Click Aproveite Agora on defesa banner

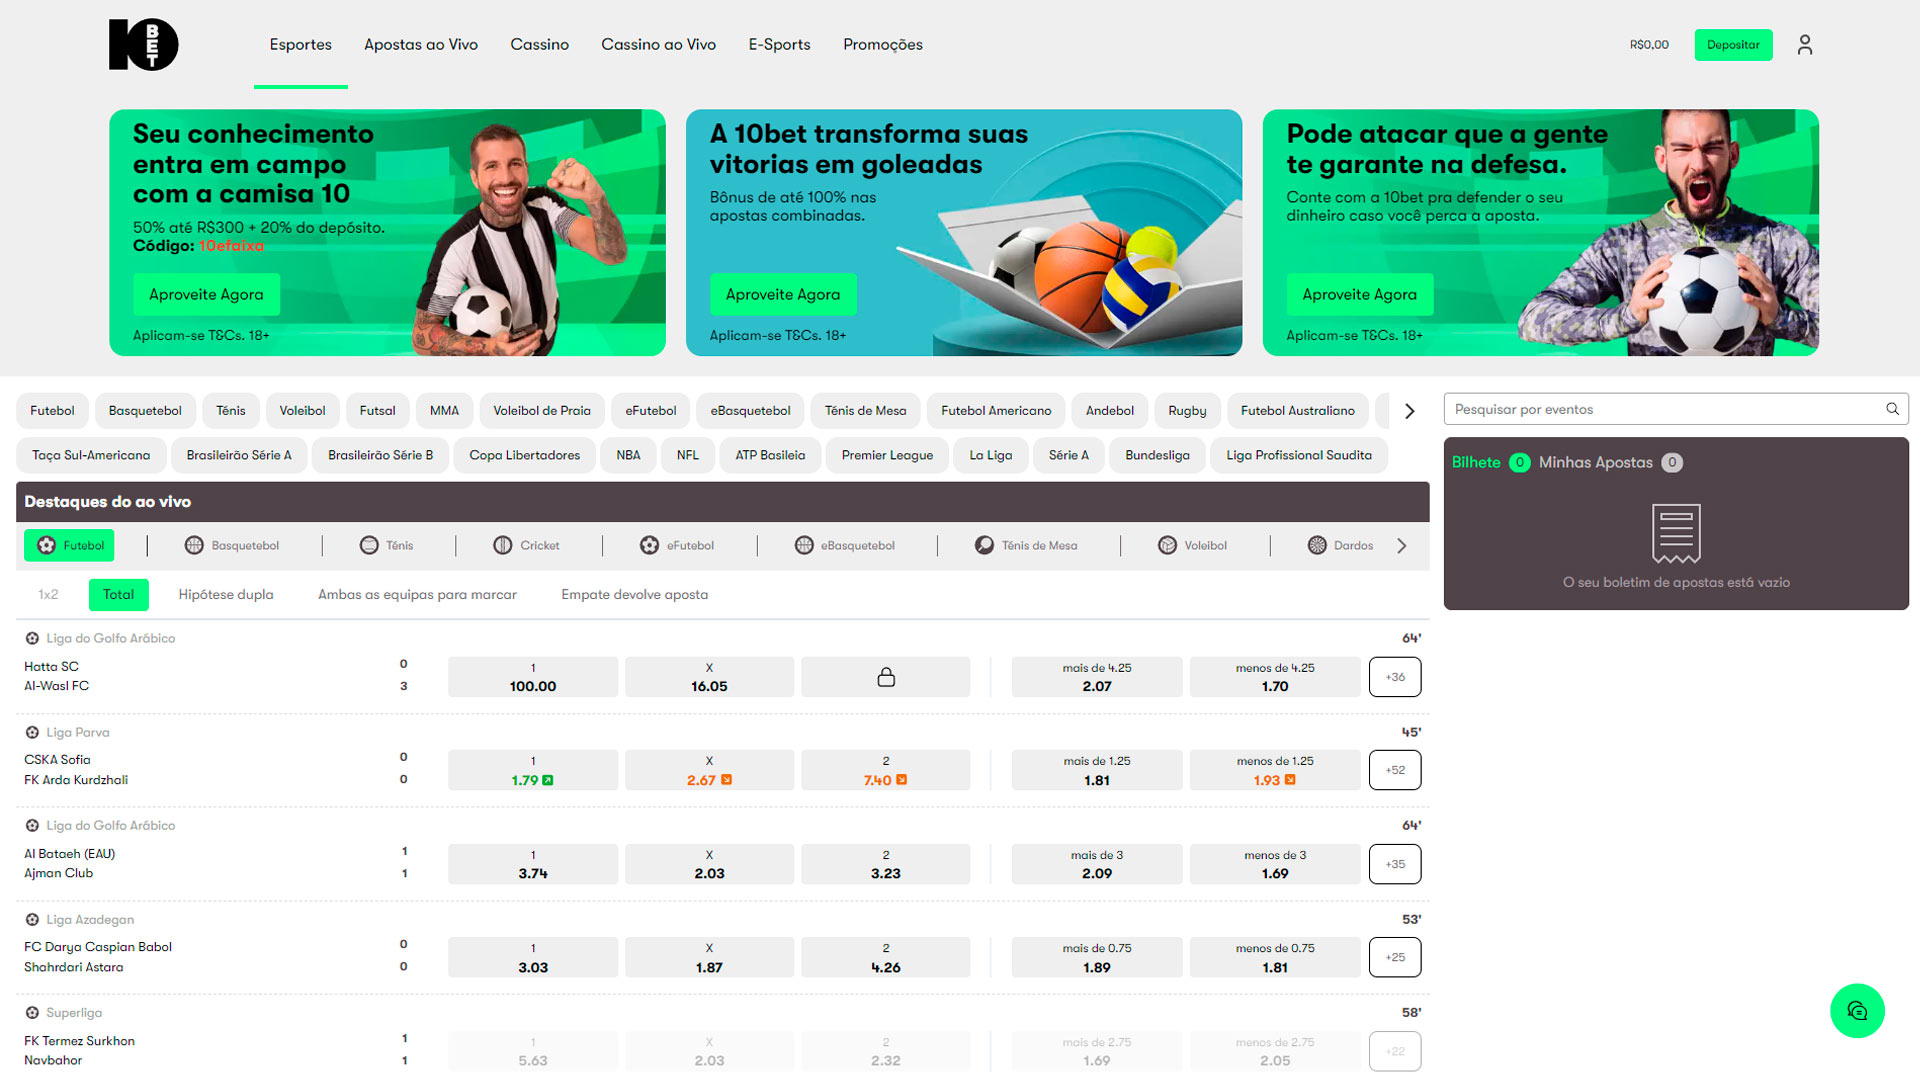point(1359,295)
